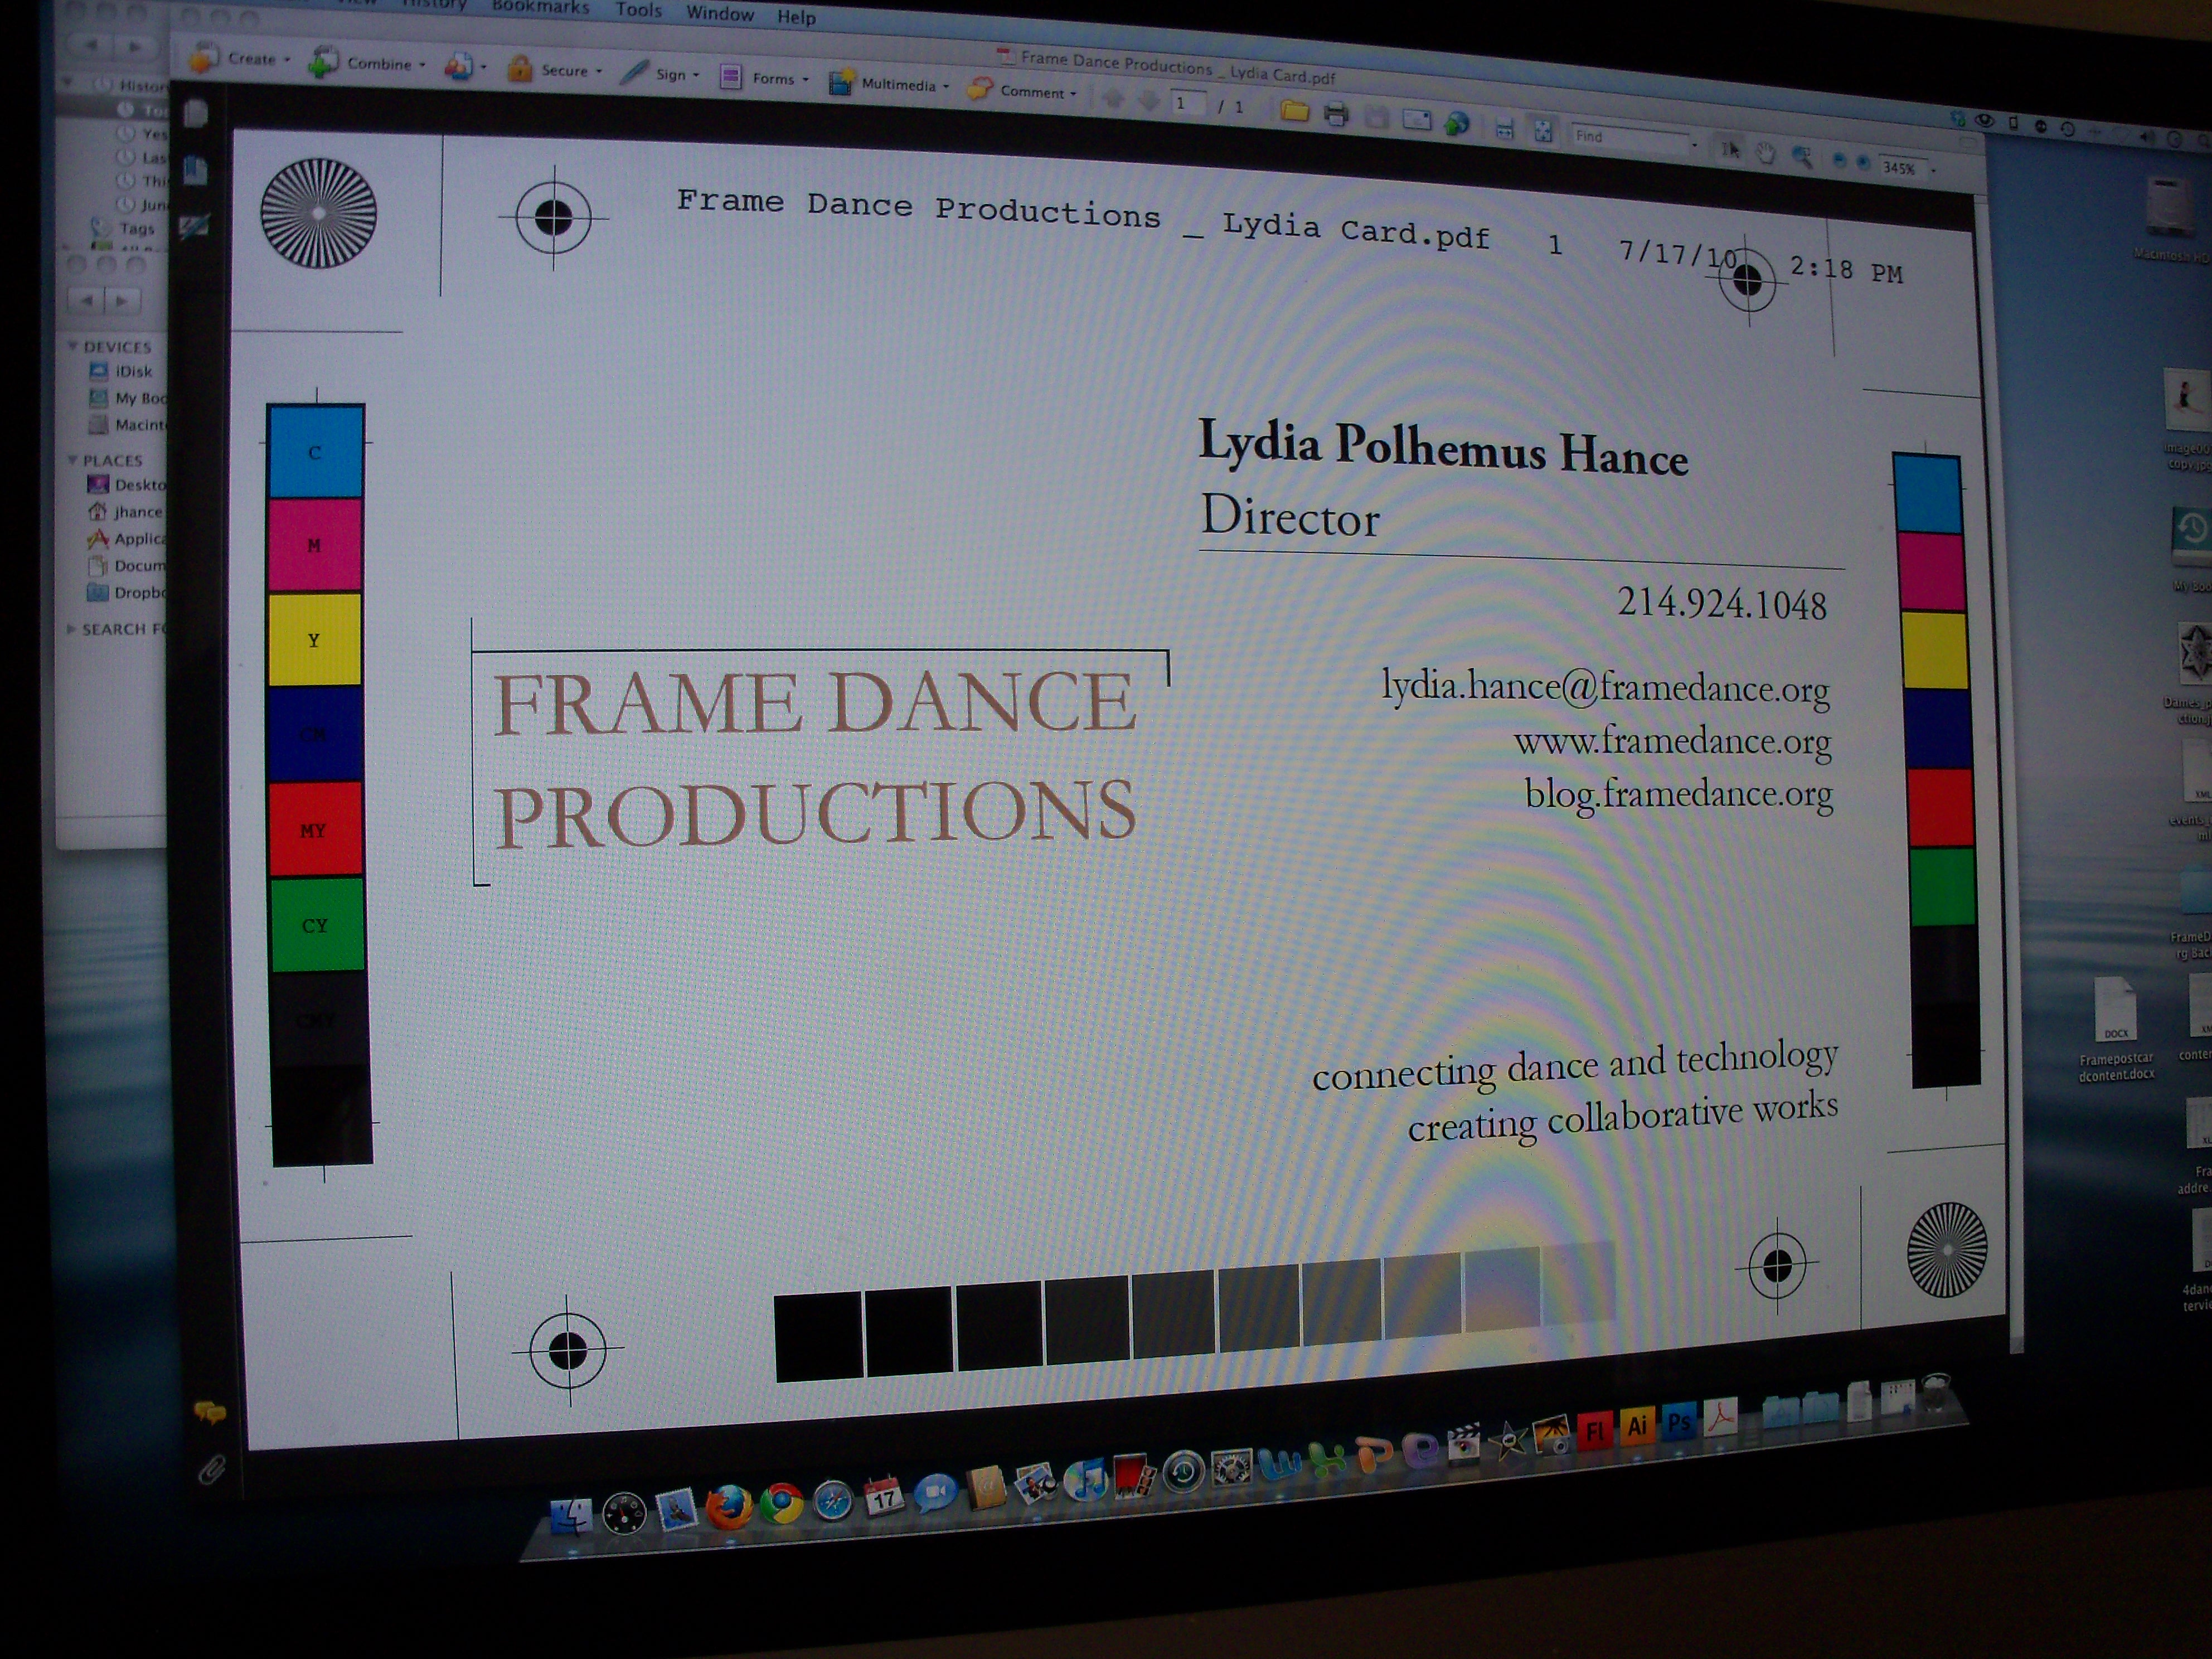Click the email envelope toolbar icon
Image resolution: width=2212 pixels, height=1659 pixels.
(1417, 120)
